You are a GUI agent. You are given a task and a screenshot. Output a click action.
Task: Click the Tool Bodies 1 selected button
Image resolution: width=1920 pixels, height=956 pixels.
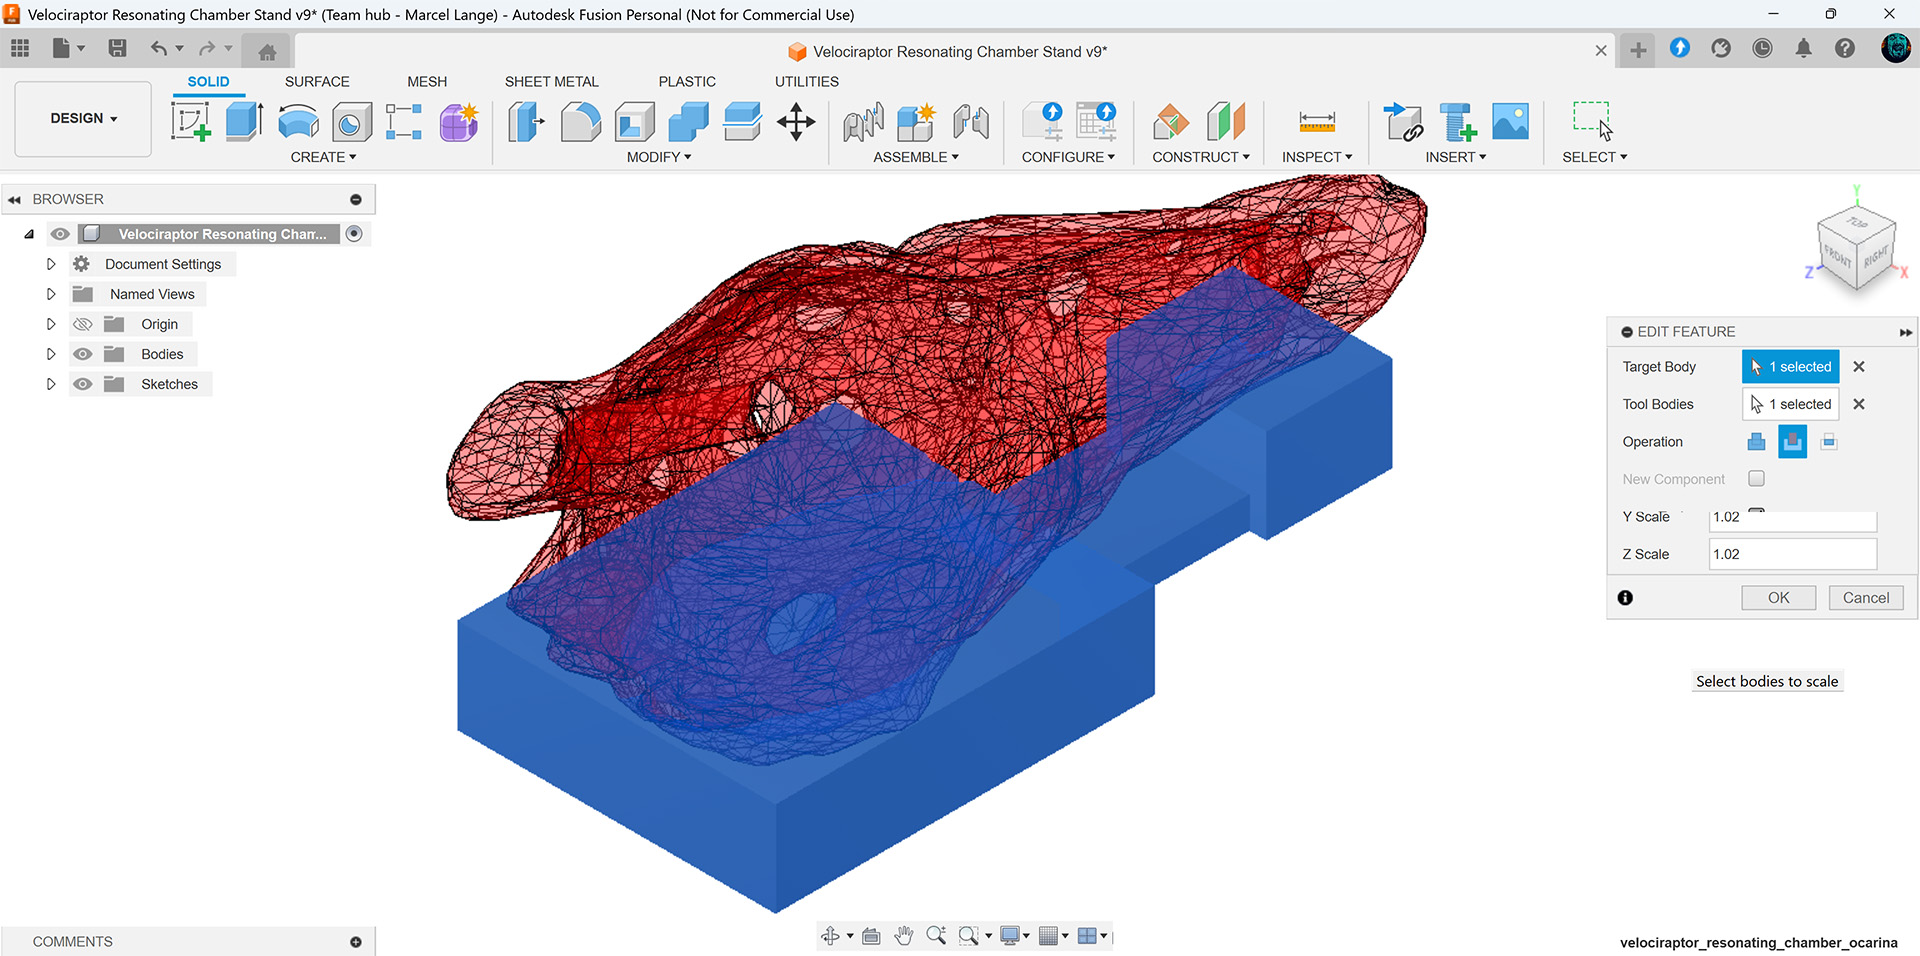[x=1791, y=404]
